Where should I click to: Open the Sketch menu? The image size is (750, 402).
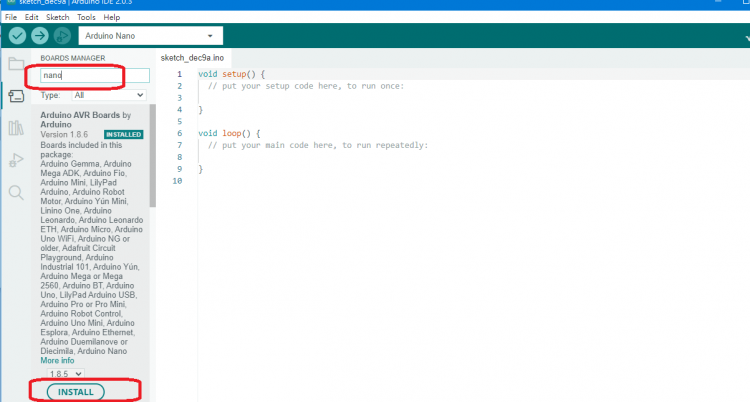(58, 17)
